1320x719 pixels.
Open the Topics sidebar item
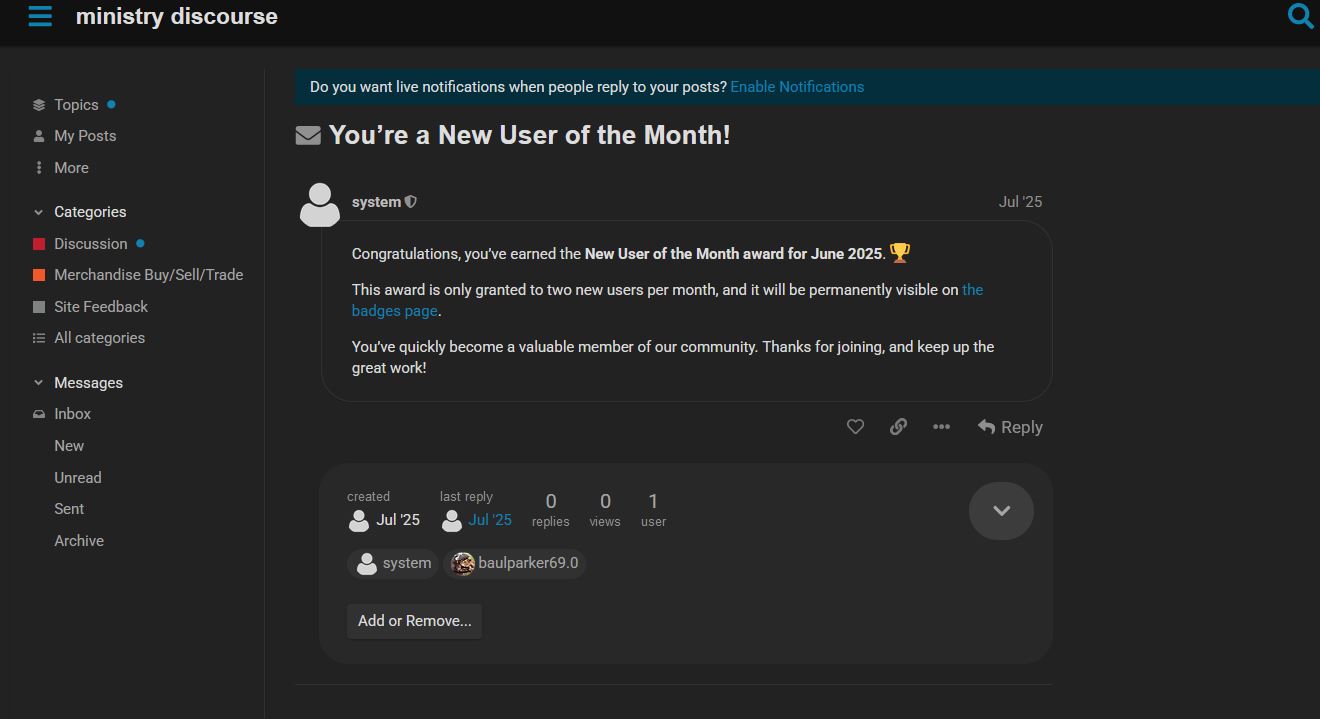click(x=76, y=105)
